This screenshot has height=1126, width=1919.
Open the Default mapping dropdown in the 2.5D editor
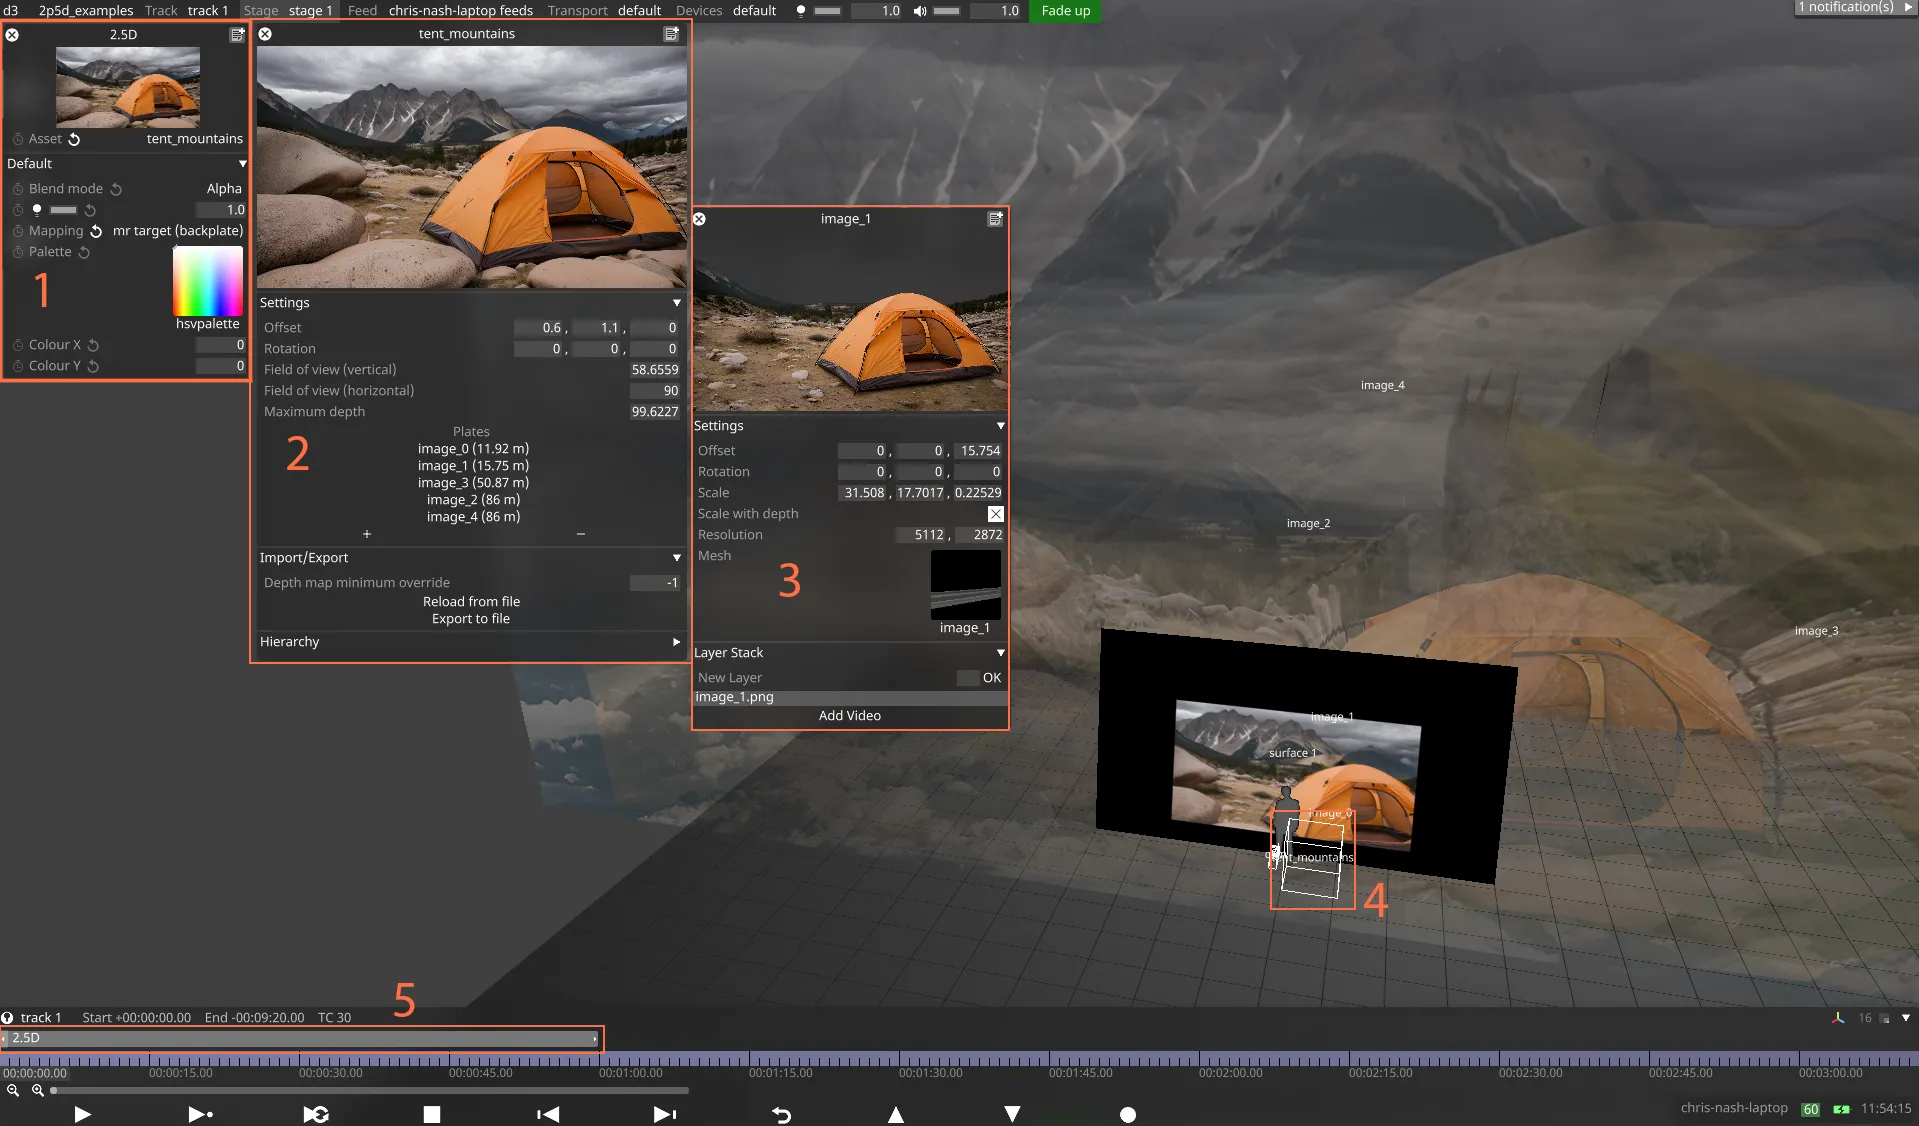pos(241,163)
